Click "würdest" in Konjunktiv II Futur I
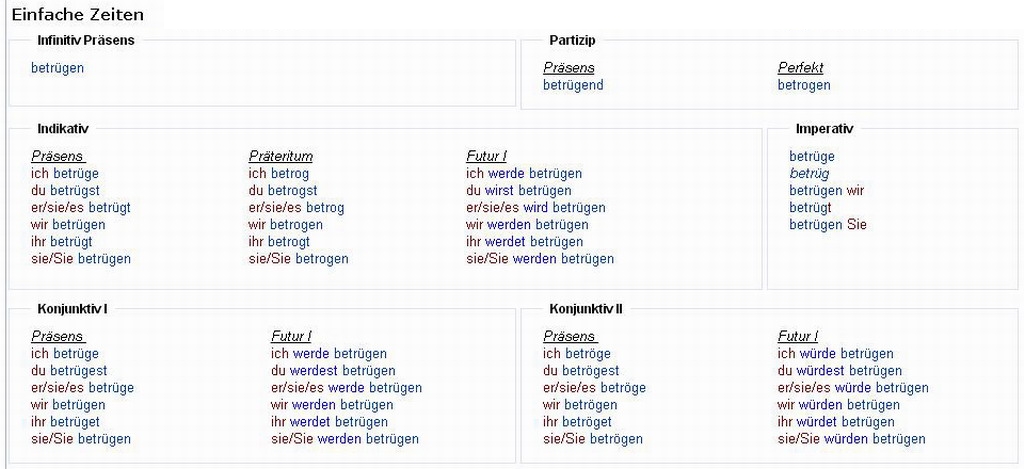 coord(824,370)
